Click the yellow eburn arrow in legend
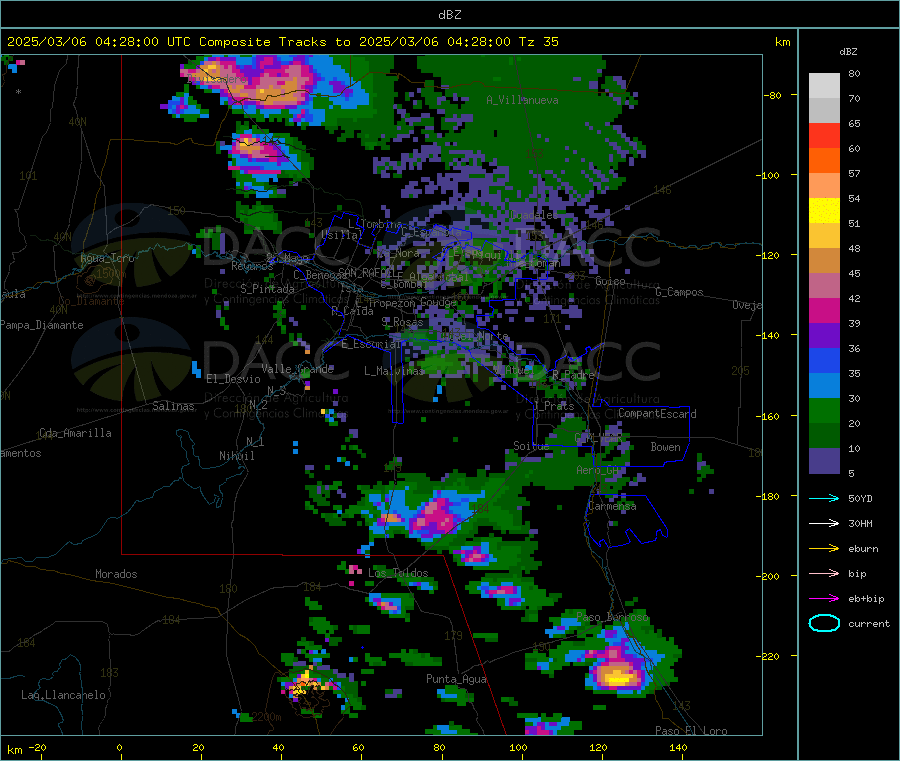Image resolution: width=900 pixels, height=761 pixels. pos(824,549)
